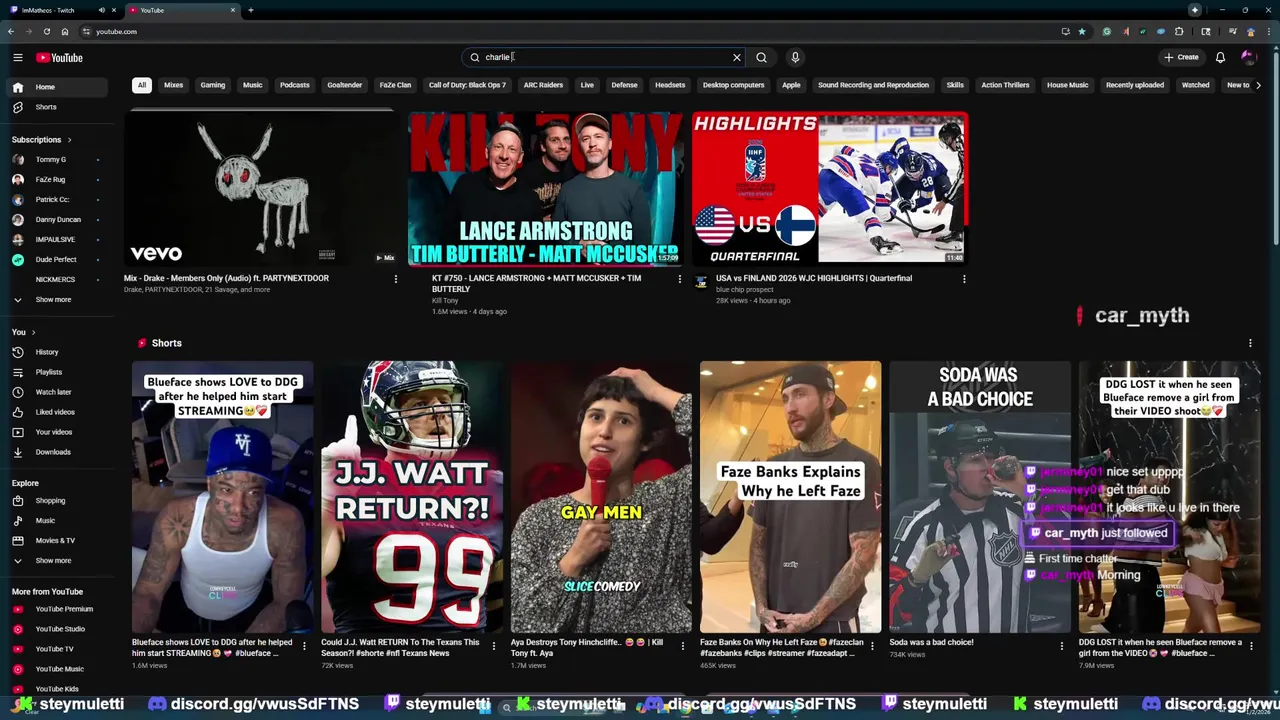
Task: Click the browser address bar
Action: [x=570, y=31]
